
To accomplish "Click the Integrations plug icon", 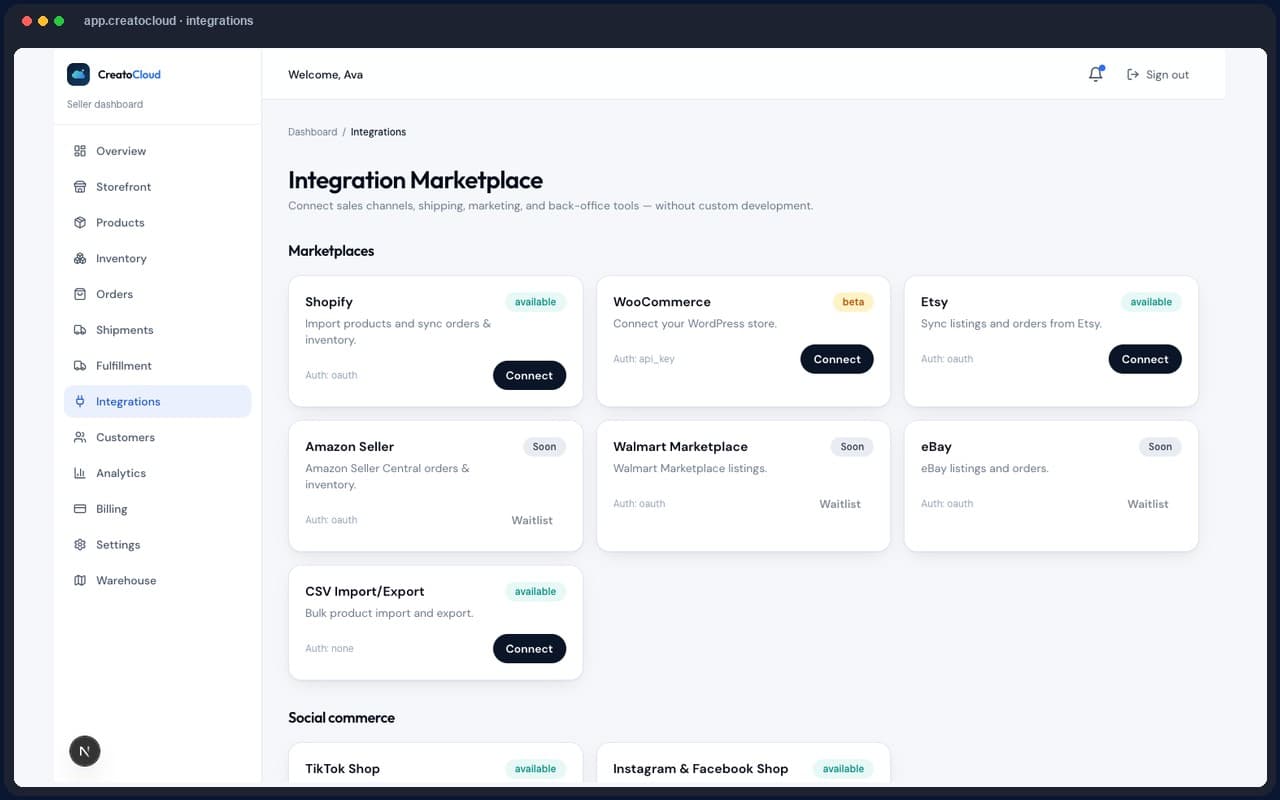I will (x=80, y=401).
